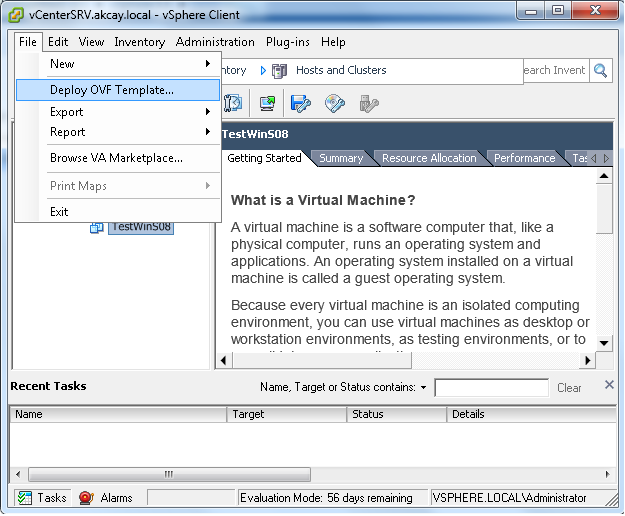Open the View menu
Screen dimensions: 625x516
[91, 42]
